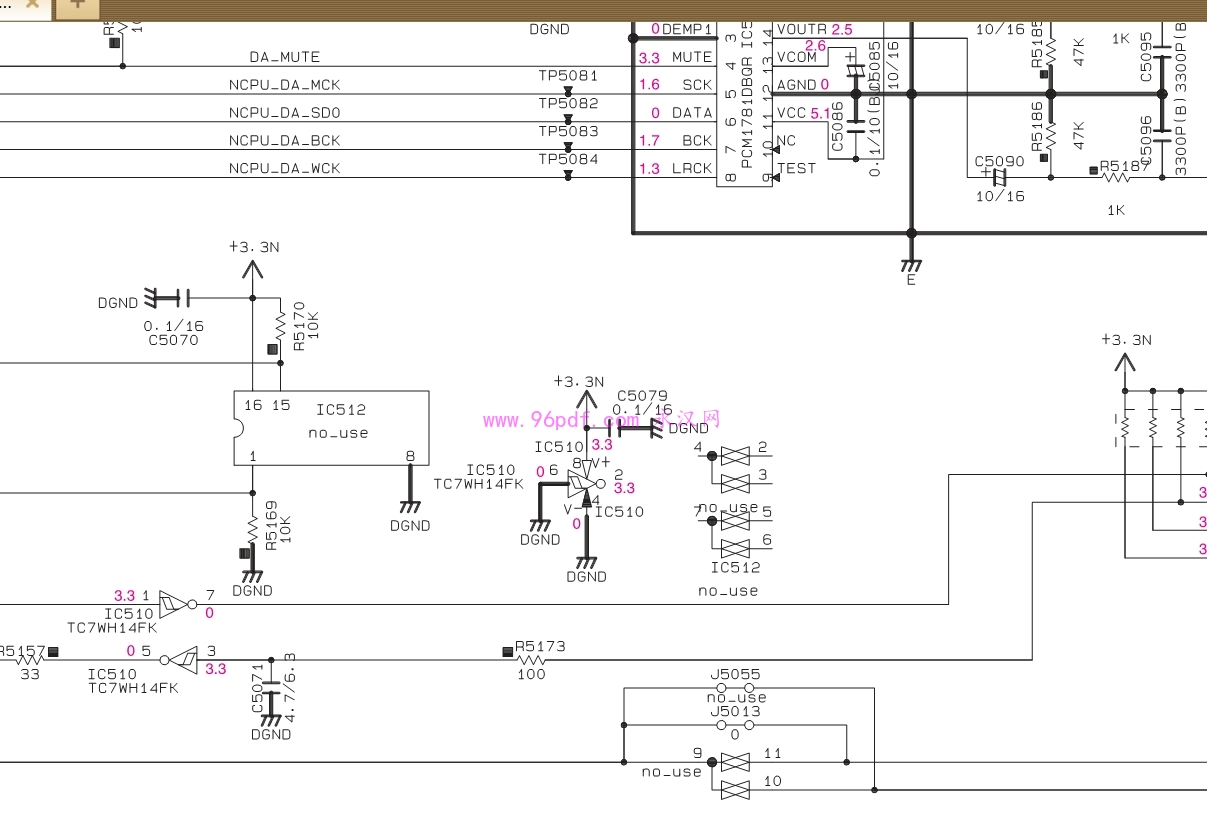
Task: Click the NCPU_DA_MCK signal label
Action: pyautogui.click(x=284, y=85)
